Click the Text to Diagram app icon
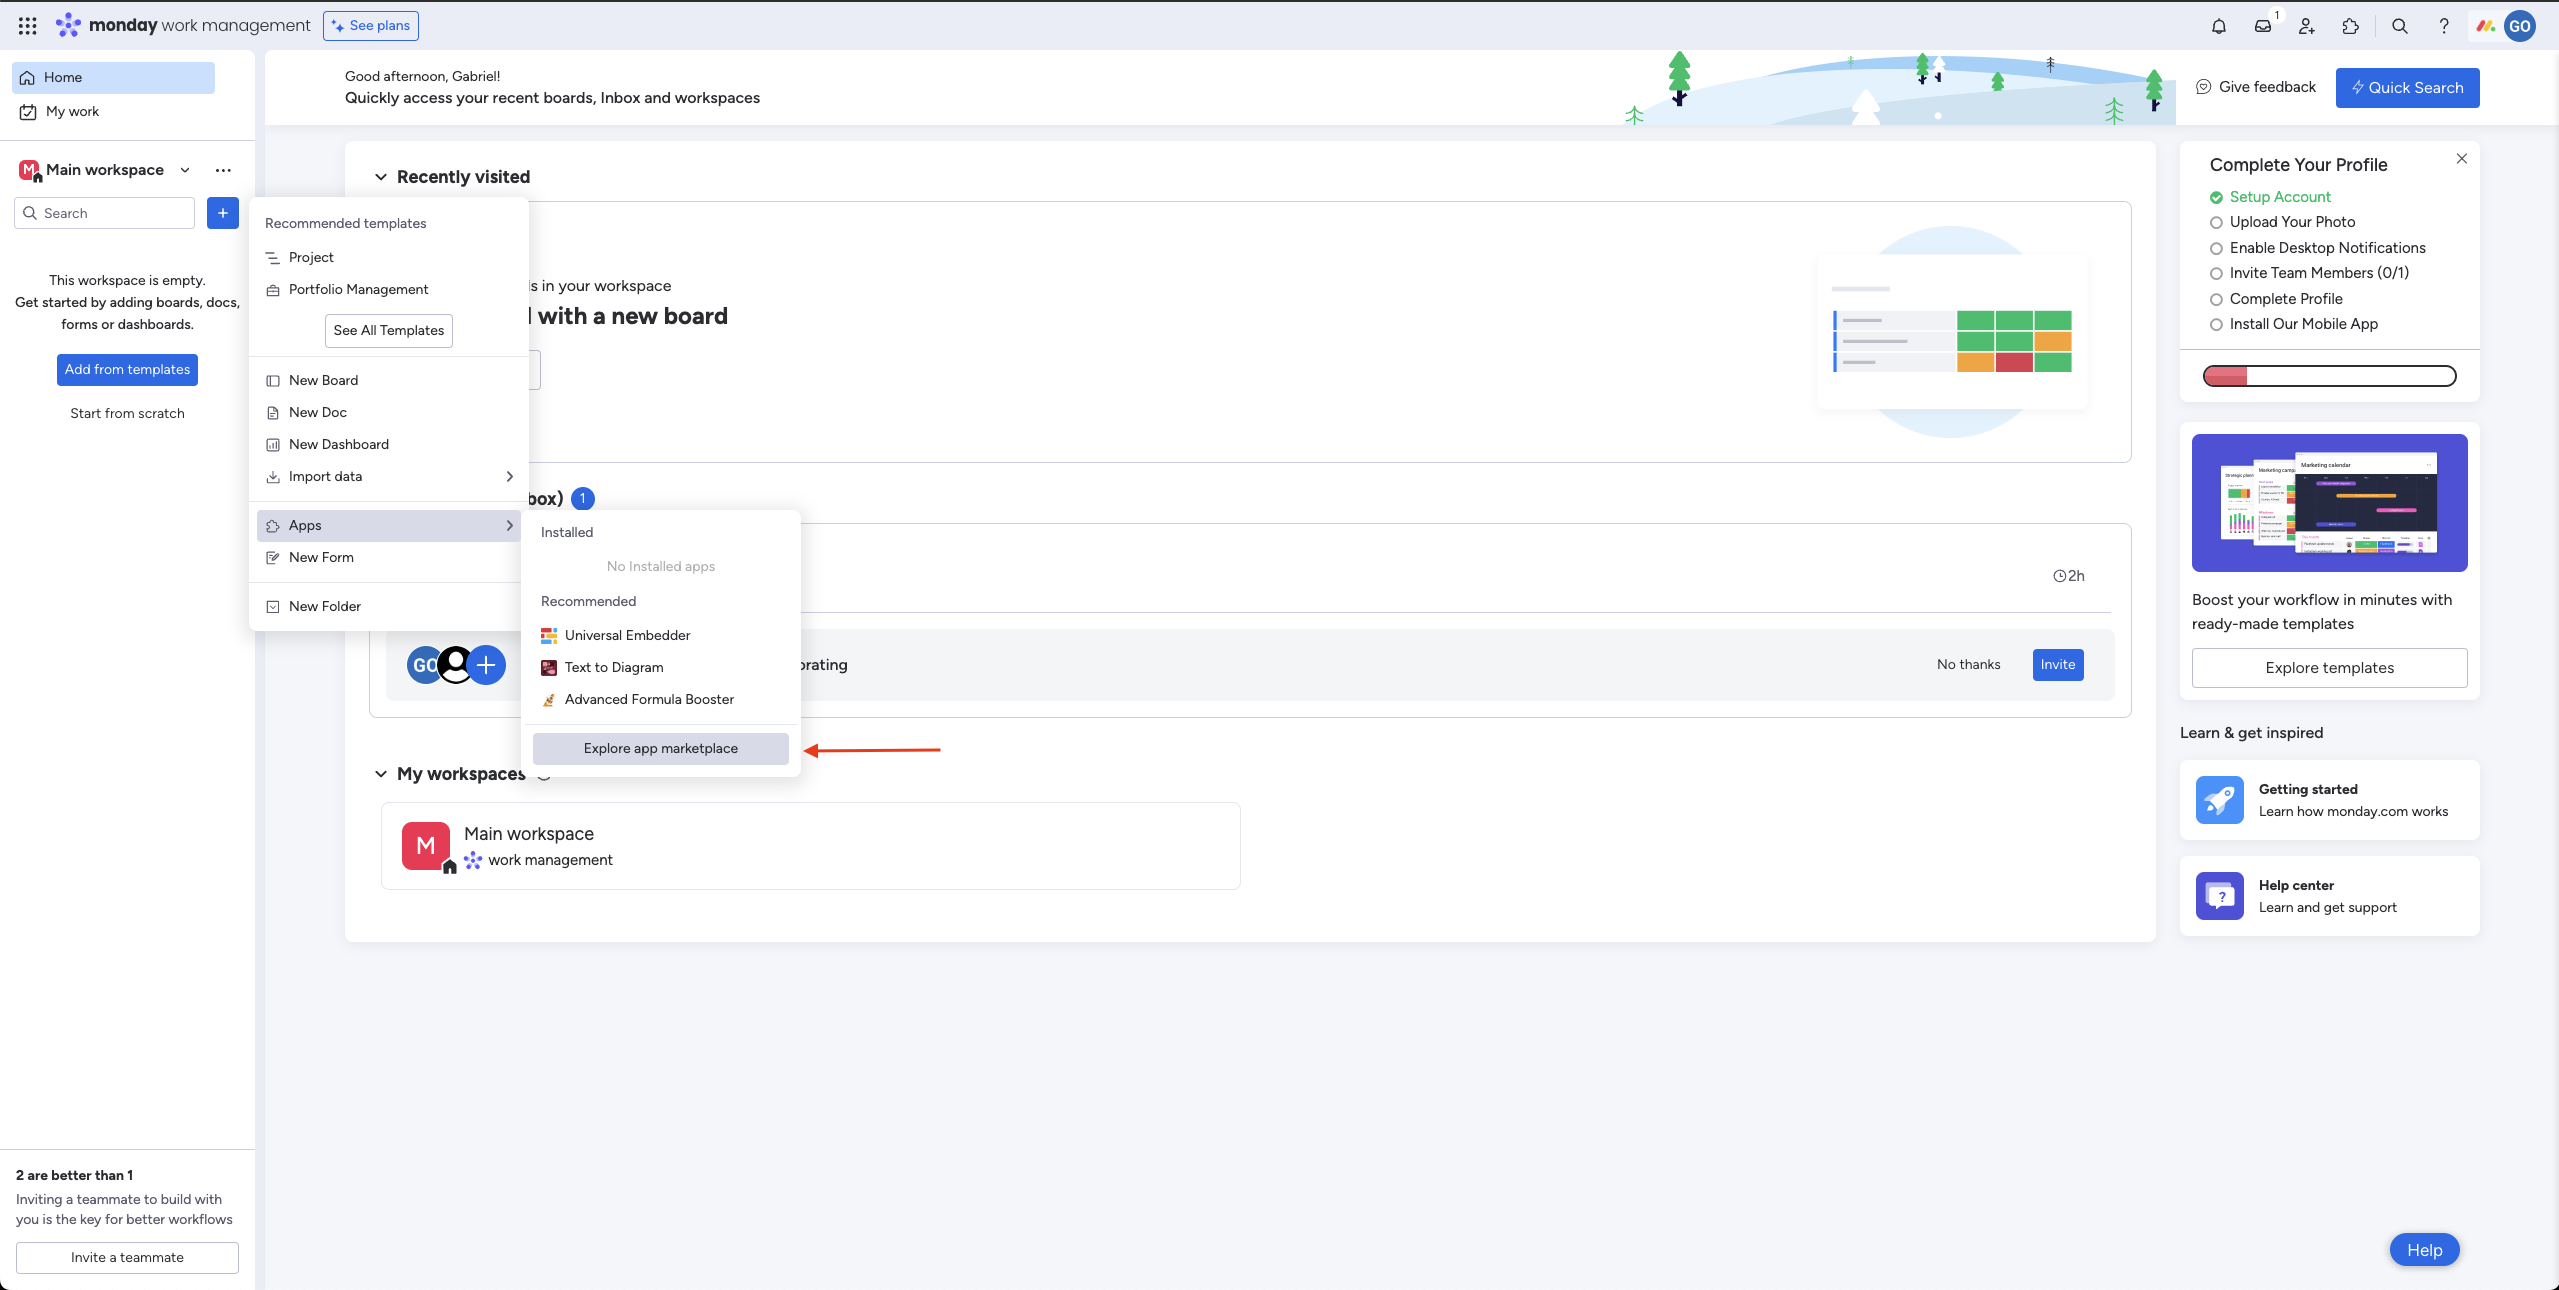This screenshot has width=2559, height=1290. click(549, 668)
